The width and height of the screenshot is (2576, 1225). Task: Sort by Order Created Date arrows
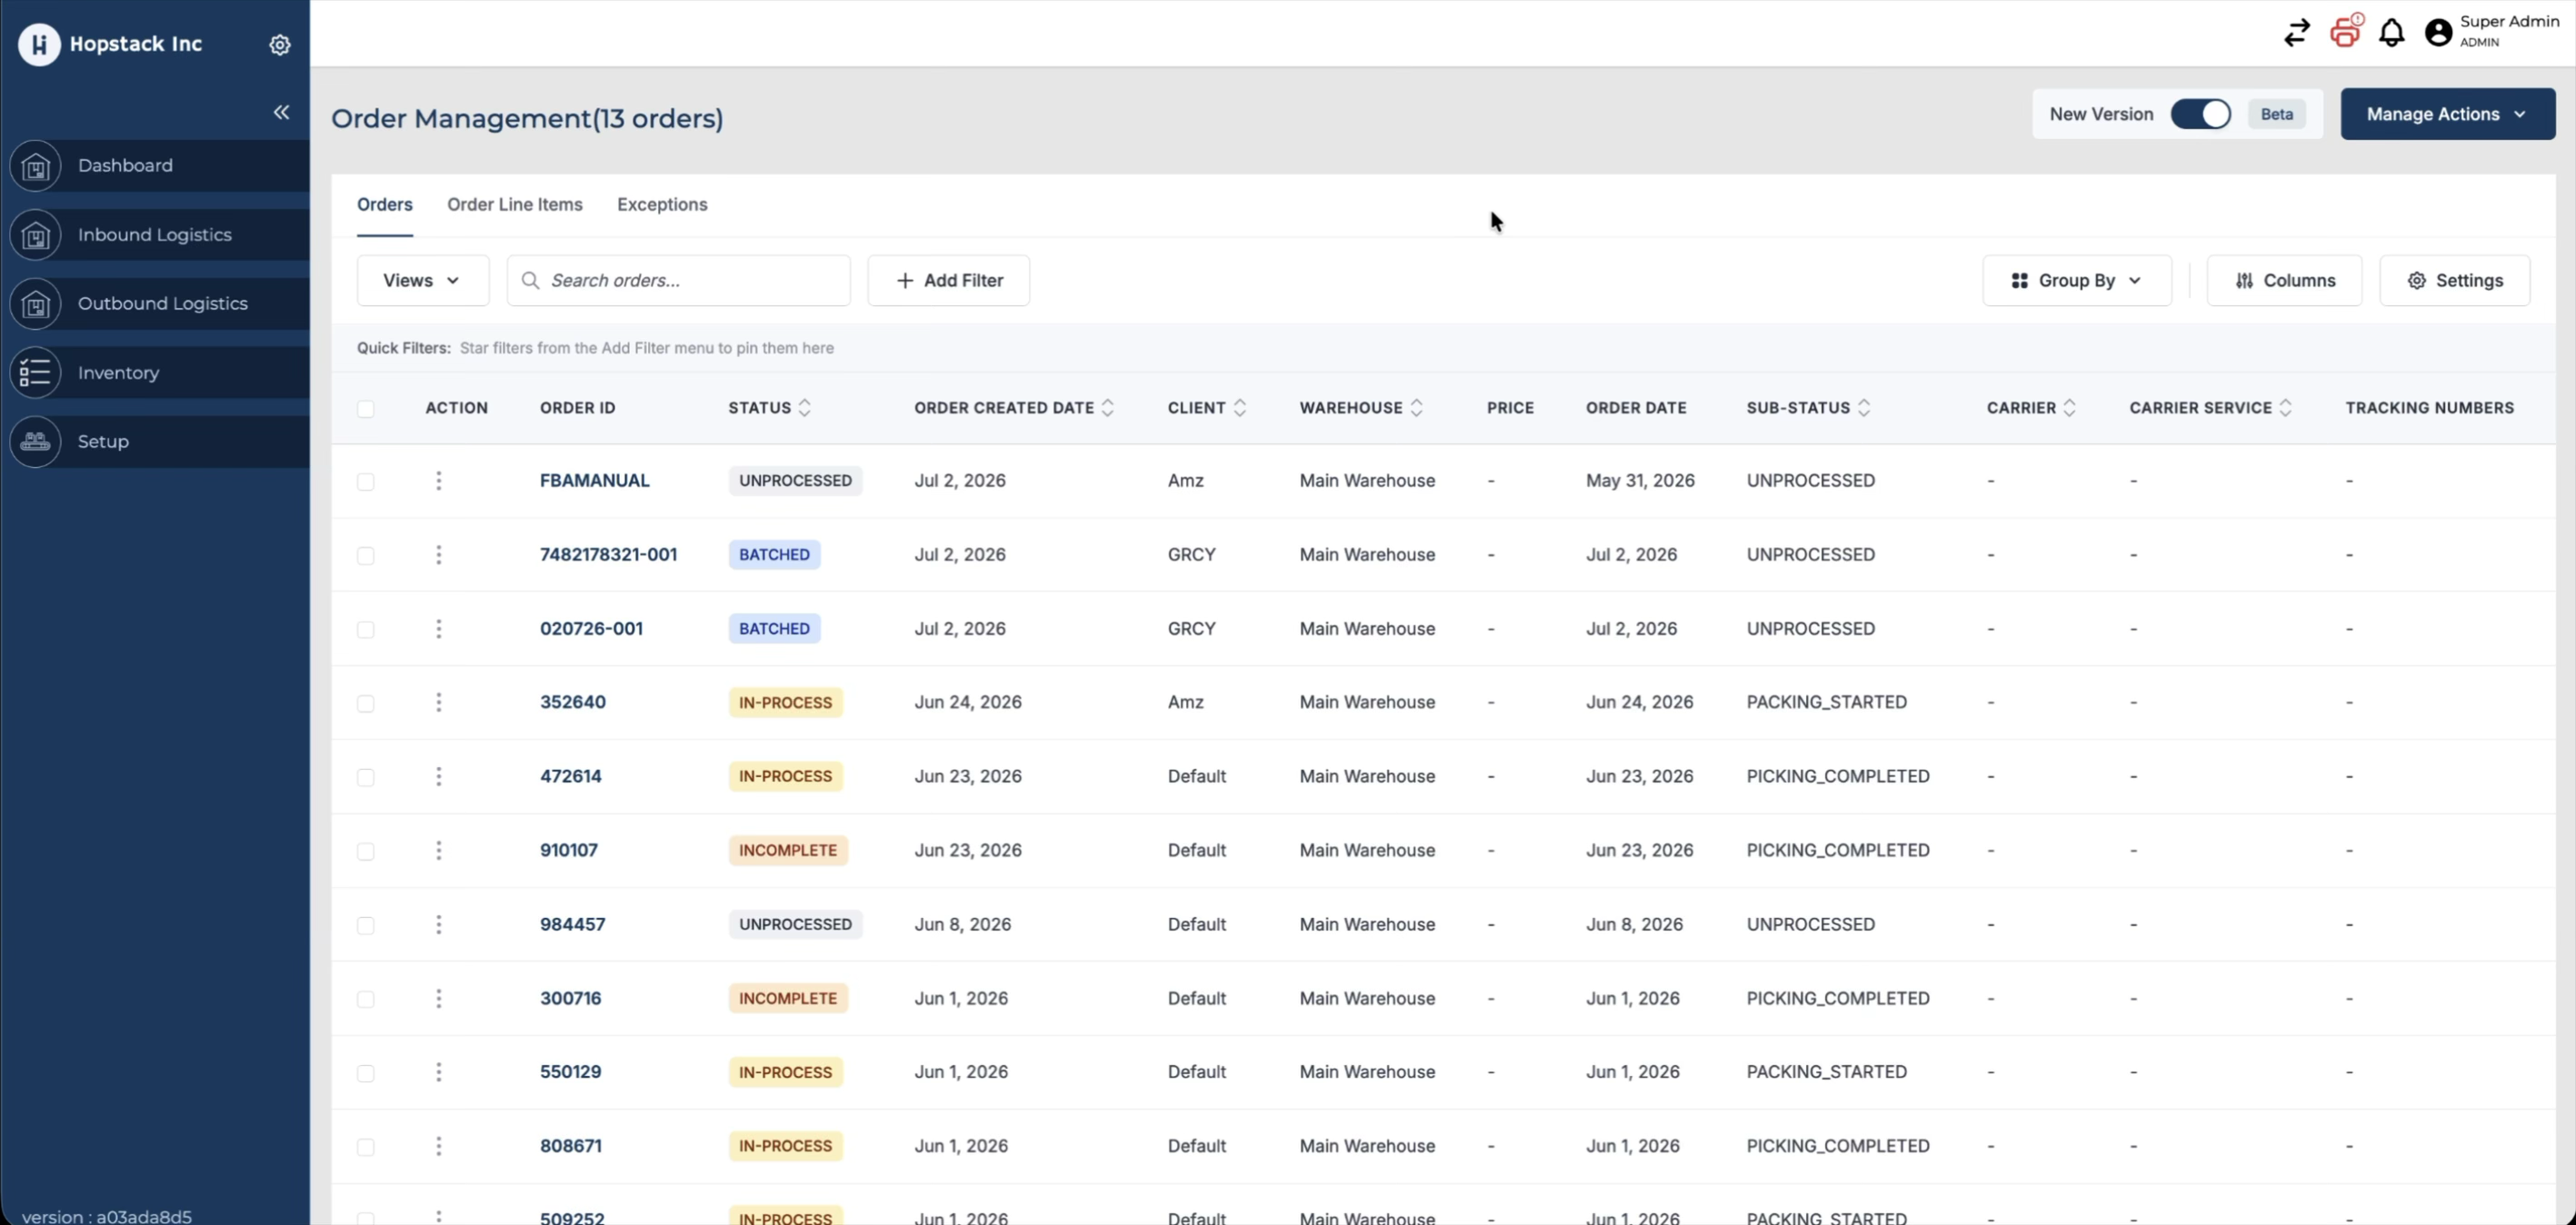[x=1108, y=408]
